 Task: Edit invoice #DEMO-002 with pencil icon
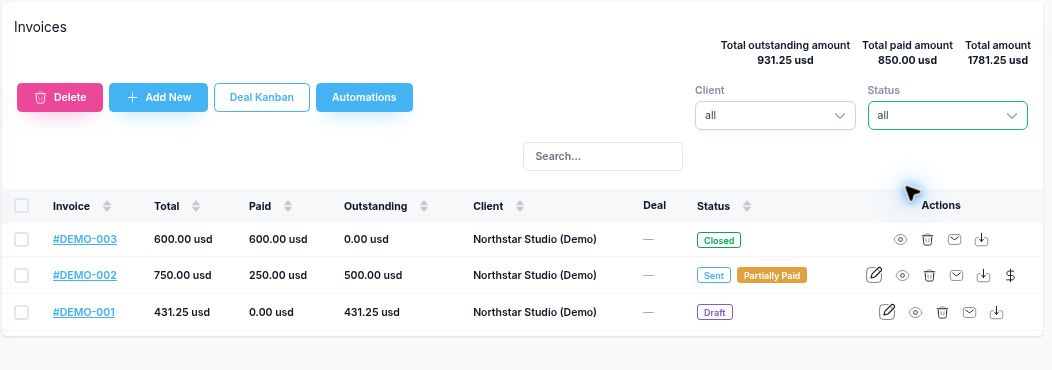coord(874,275)
